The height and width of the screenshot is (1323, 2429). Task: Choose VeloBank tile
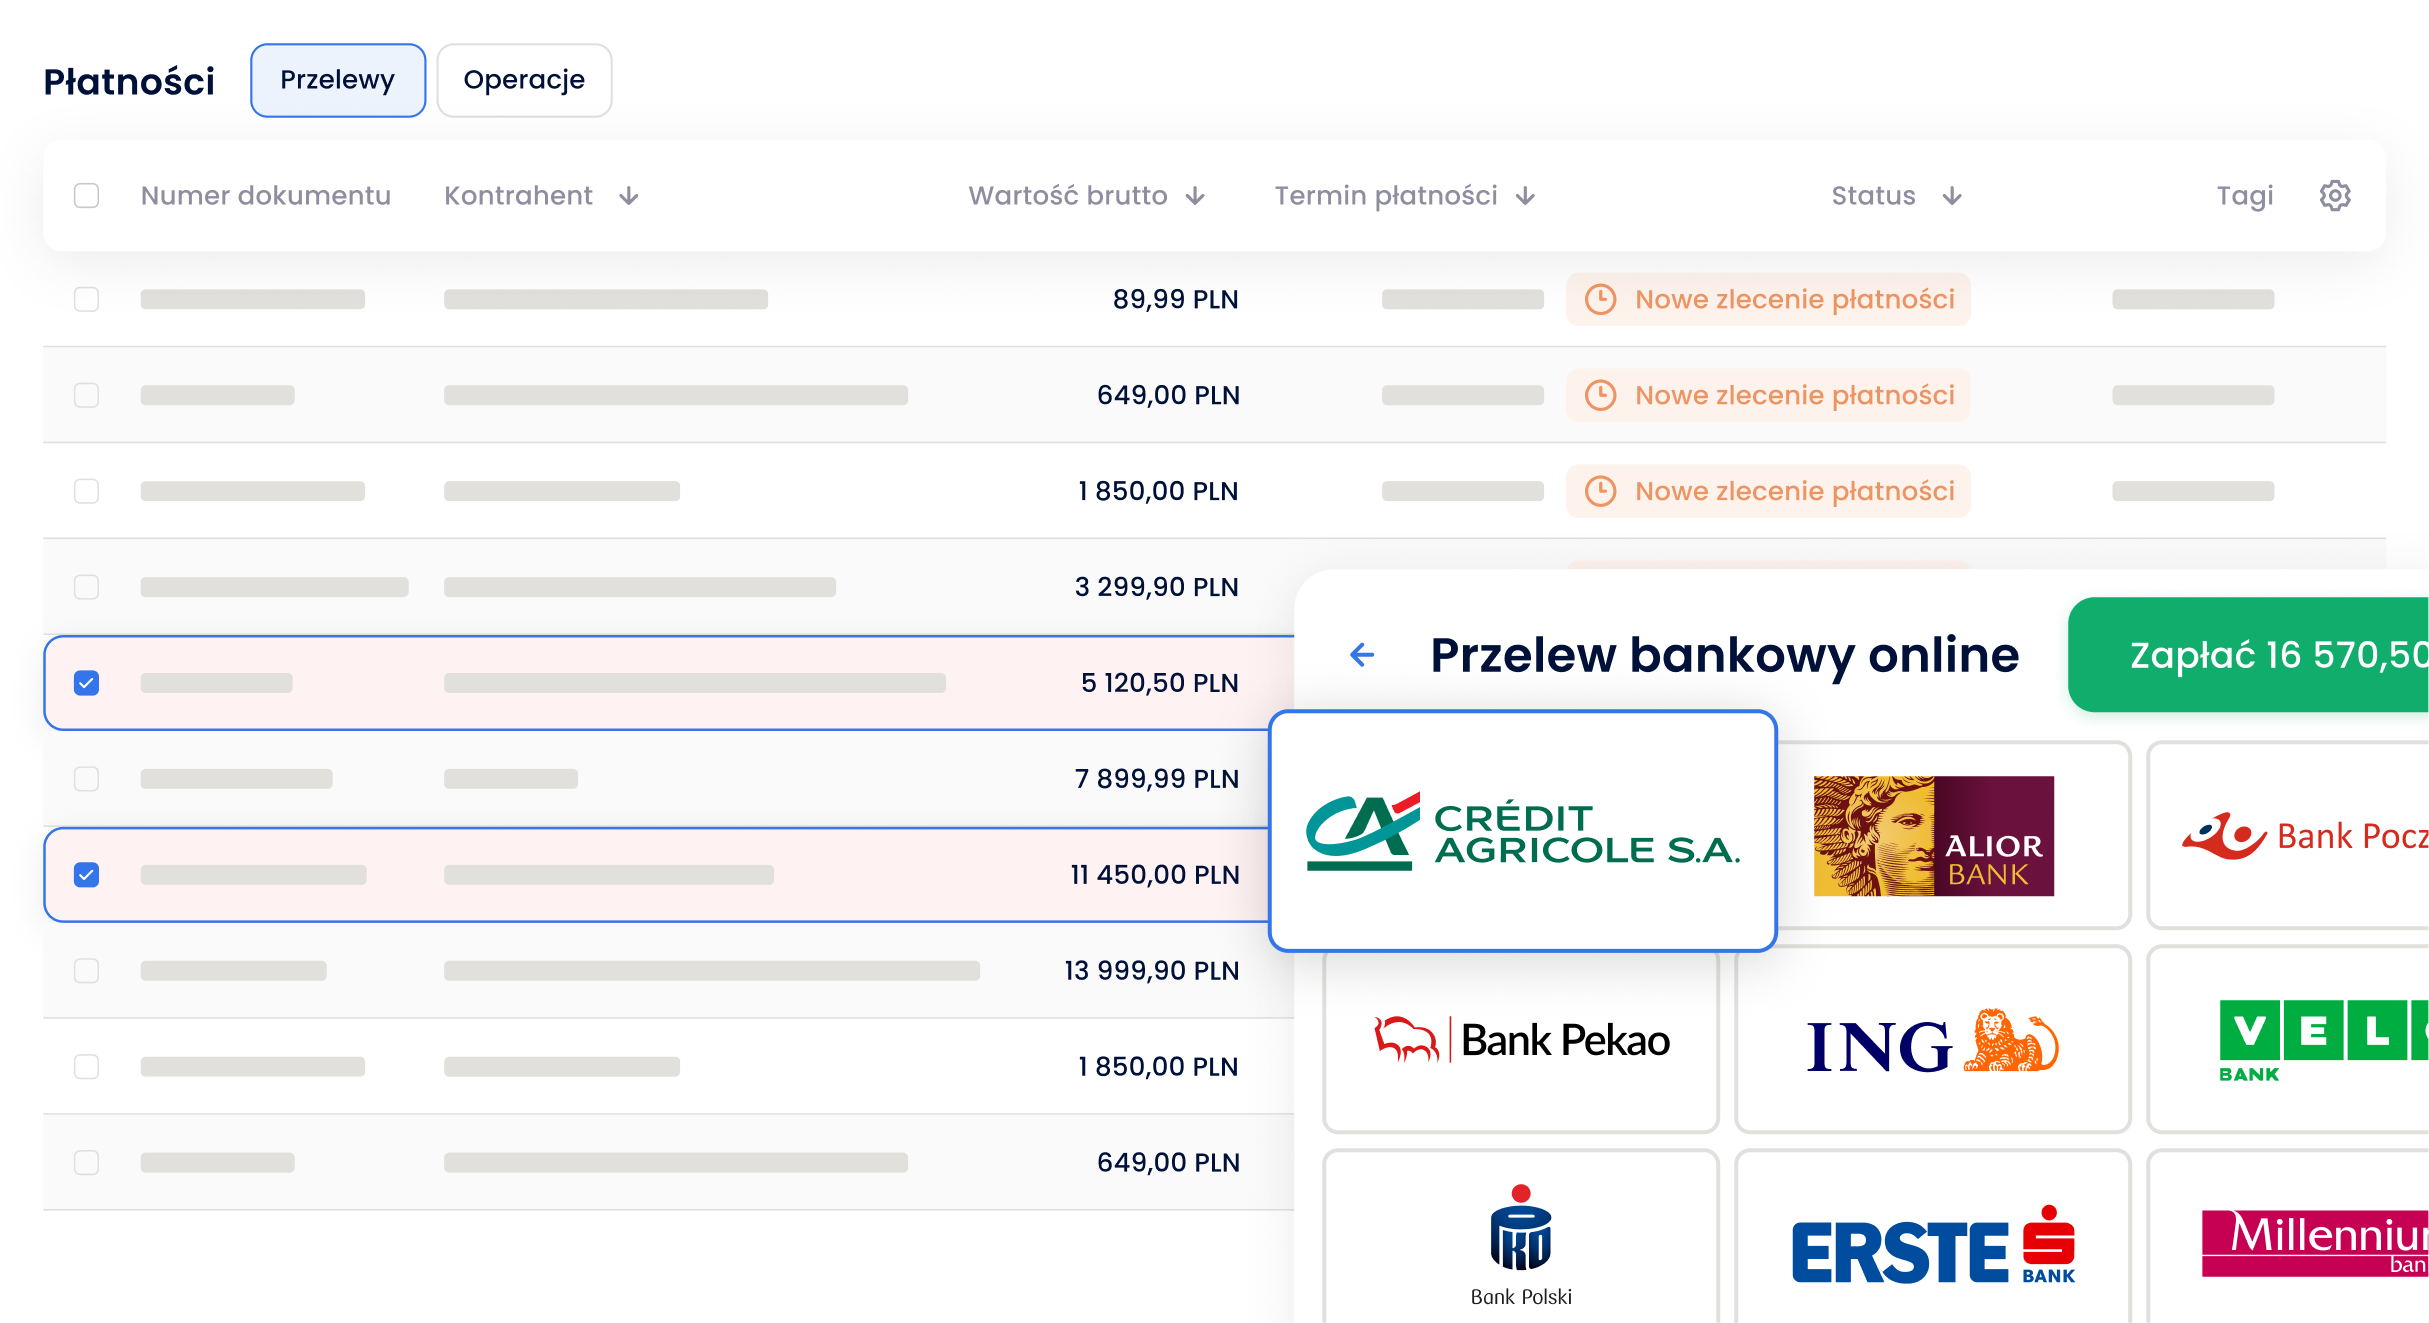click(x=2290, y=1040)
